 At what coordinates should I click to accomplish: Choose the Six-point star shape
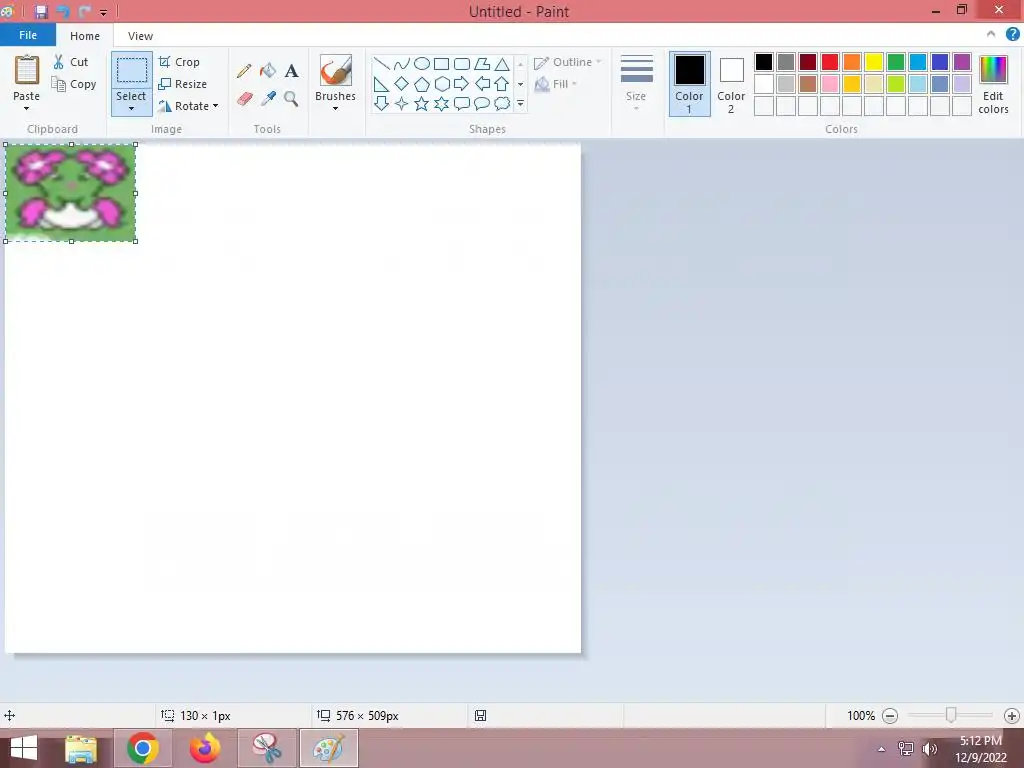pyautogui.click(x=441, y=103)
